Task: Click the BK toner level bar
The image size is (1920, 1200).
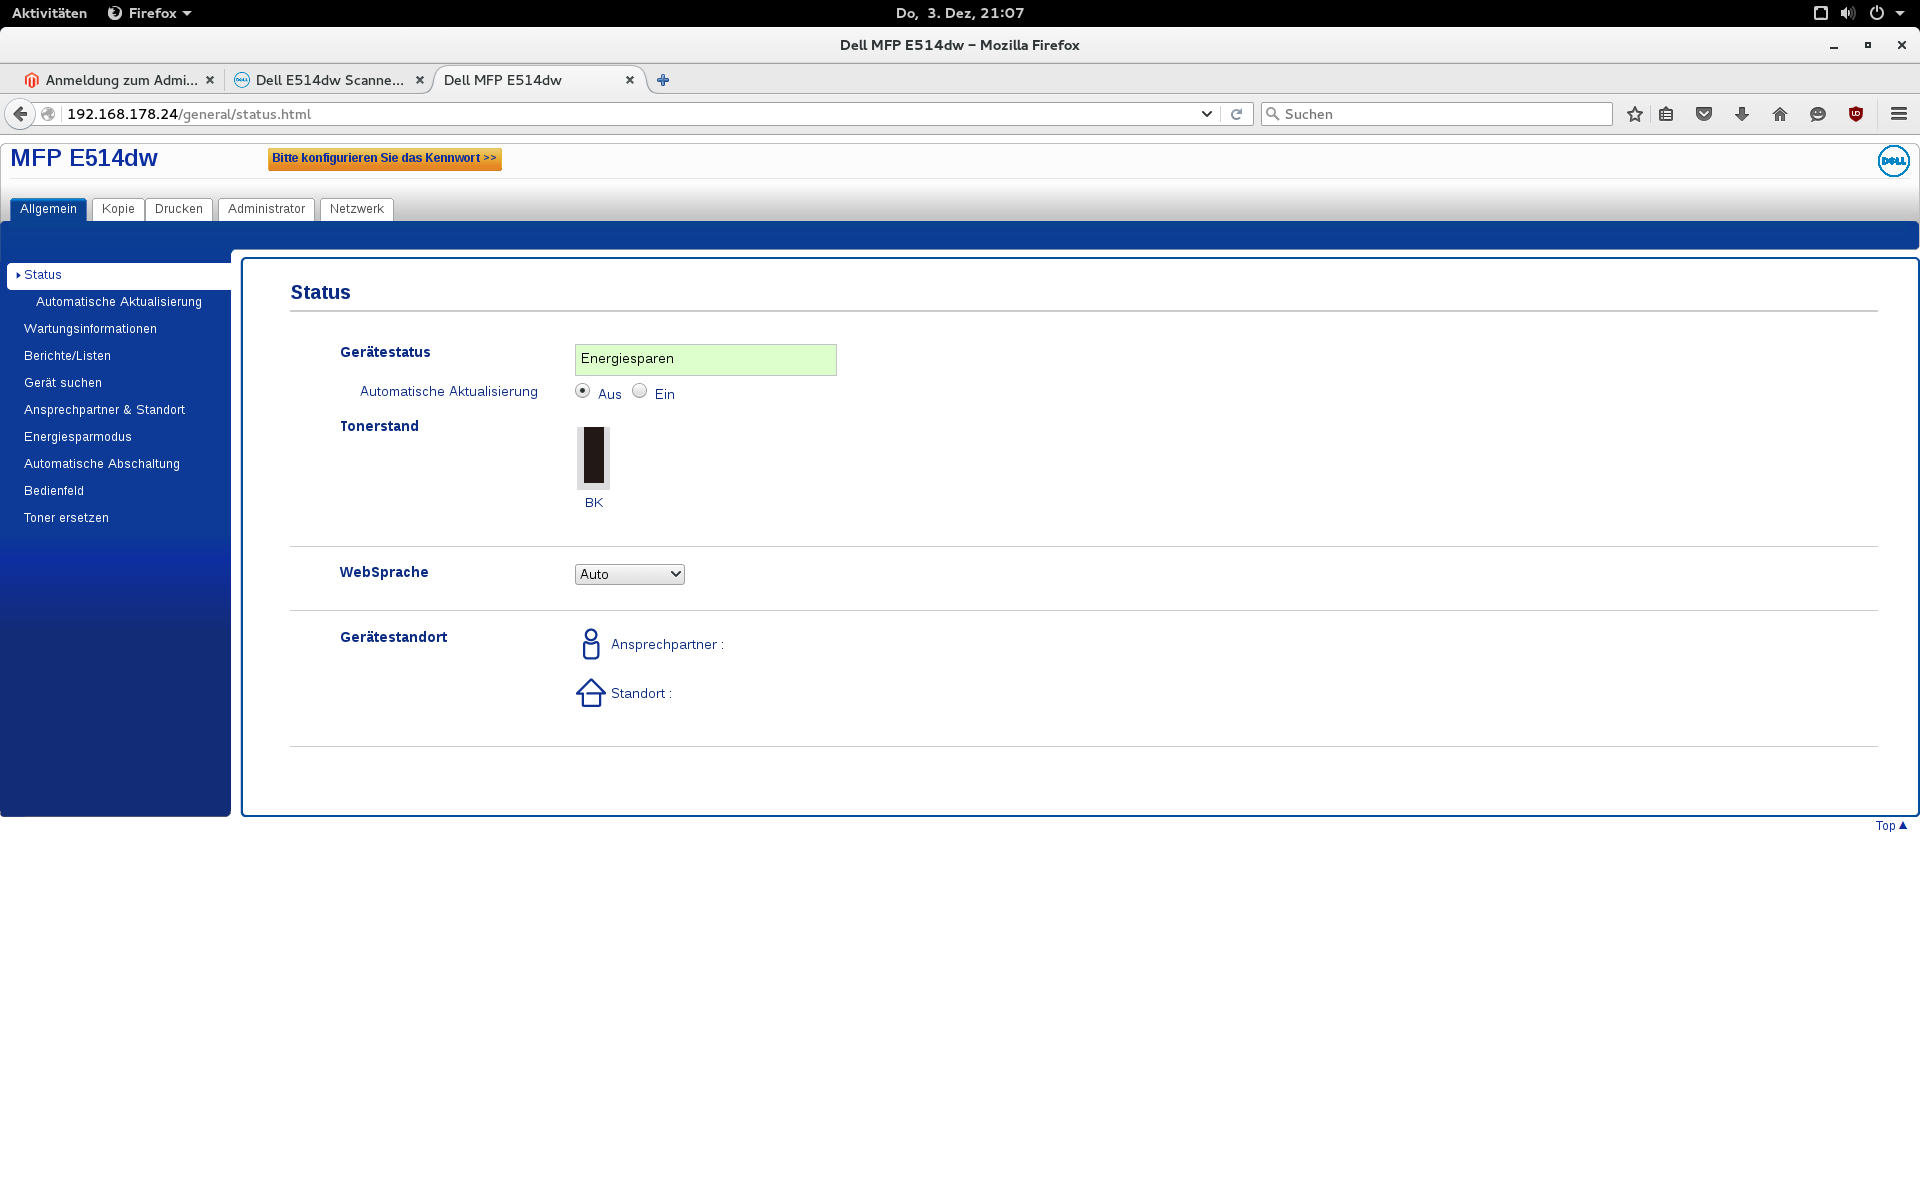Action: coord(593,457)
